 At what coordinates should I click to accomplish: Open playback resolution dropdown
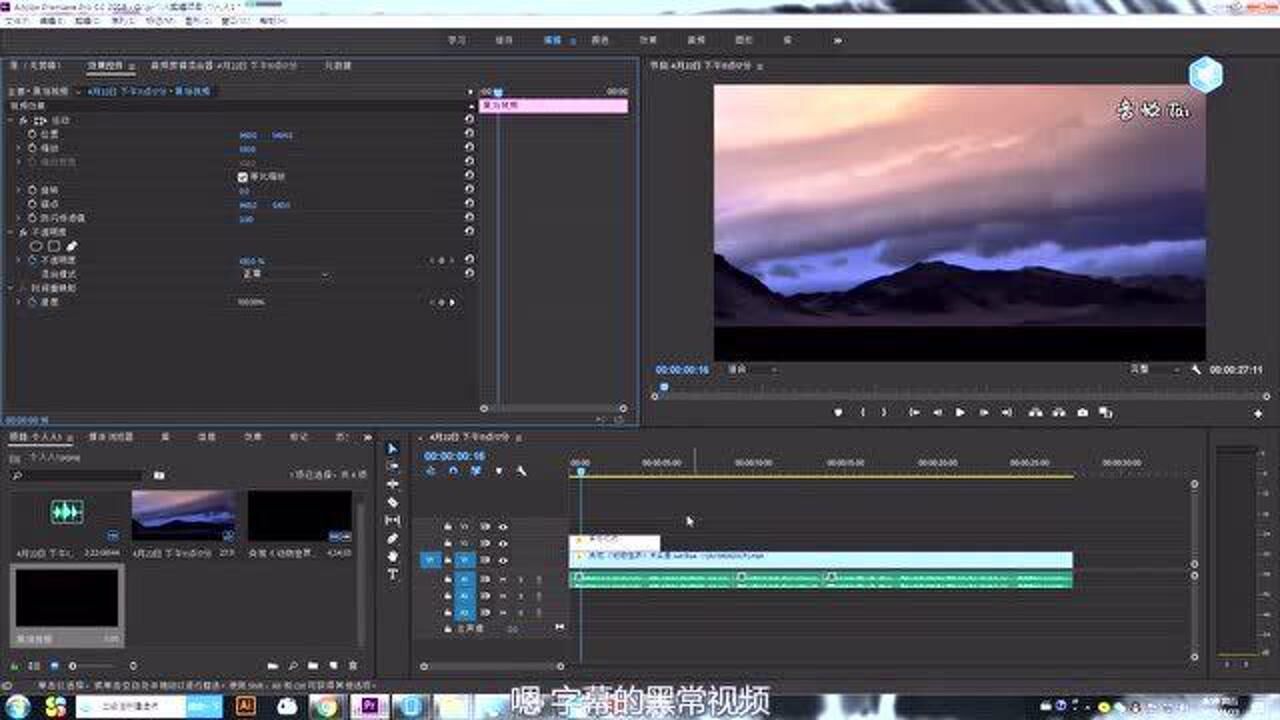pyautogui.click(x=1154, y=370)
